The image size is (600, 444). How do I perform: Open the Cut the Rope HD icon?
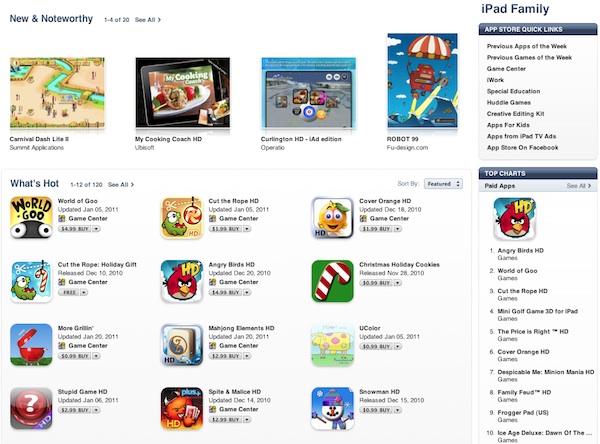tap(182, 218)
